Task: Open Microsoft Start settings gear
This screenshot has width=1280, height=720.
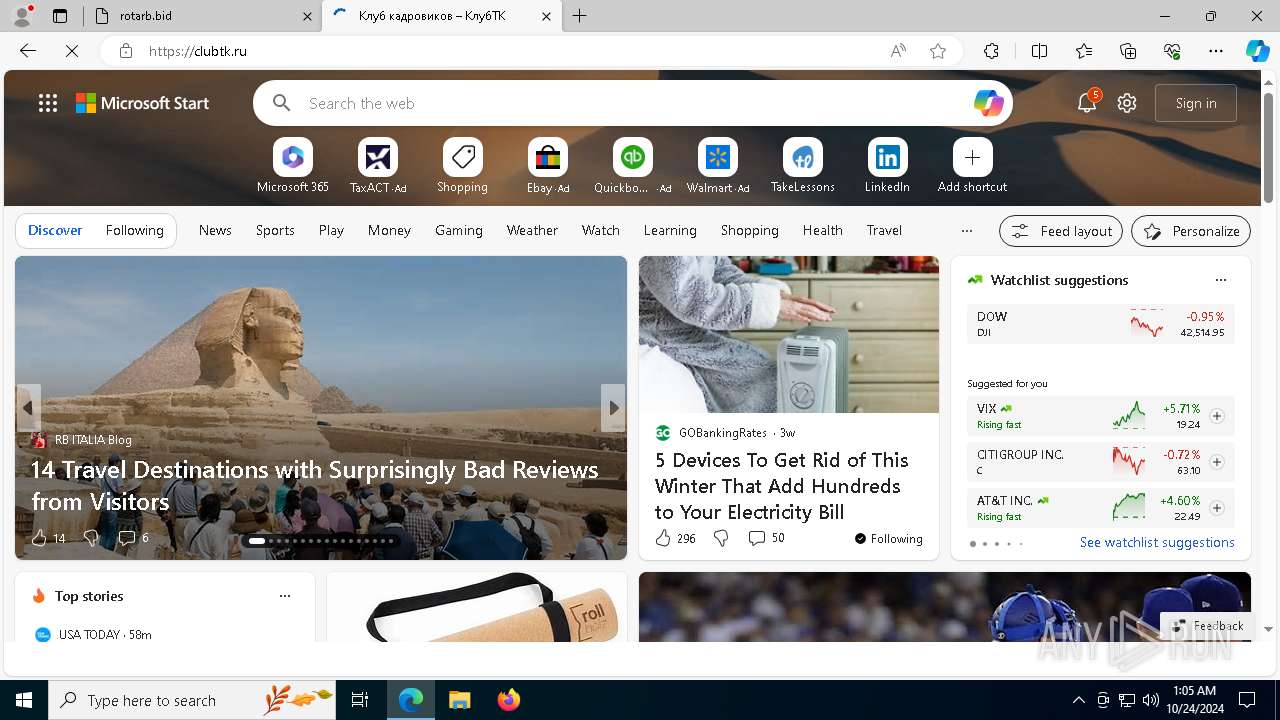Action: 1127,103
